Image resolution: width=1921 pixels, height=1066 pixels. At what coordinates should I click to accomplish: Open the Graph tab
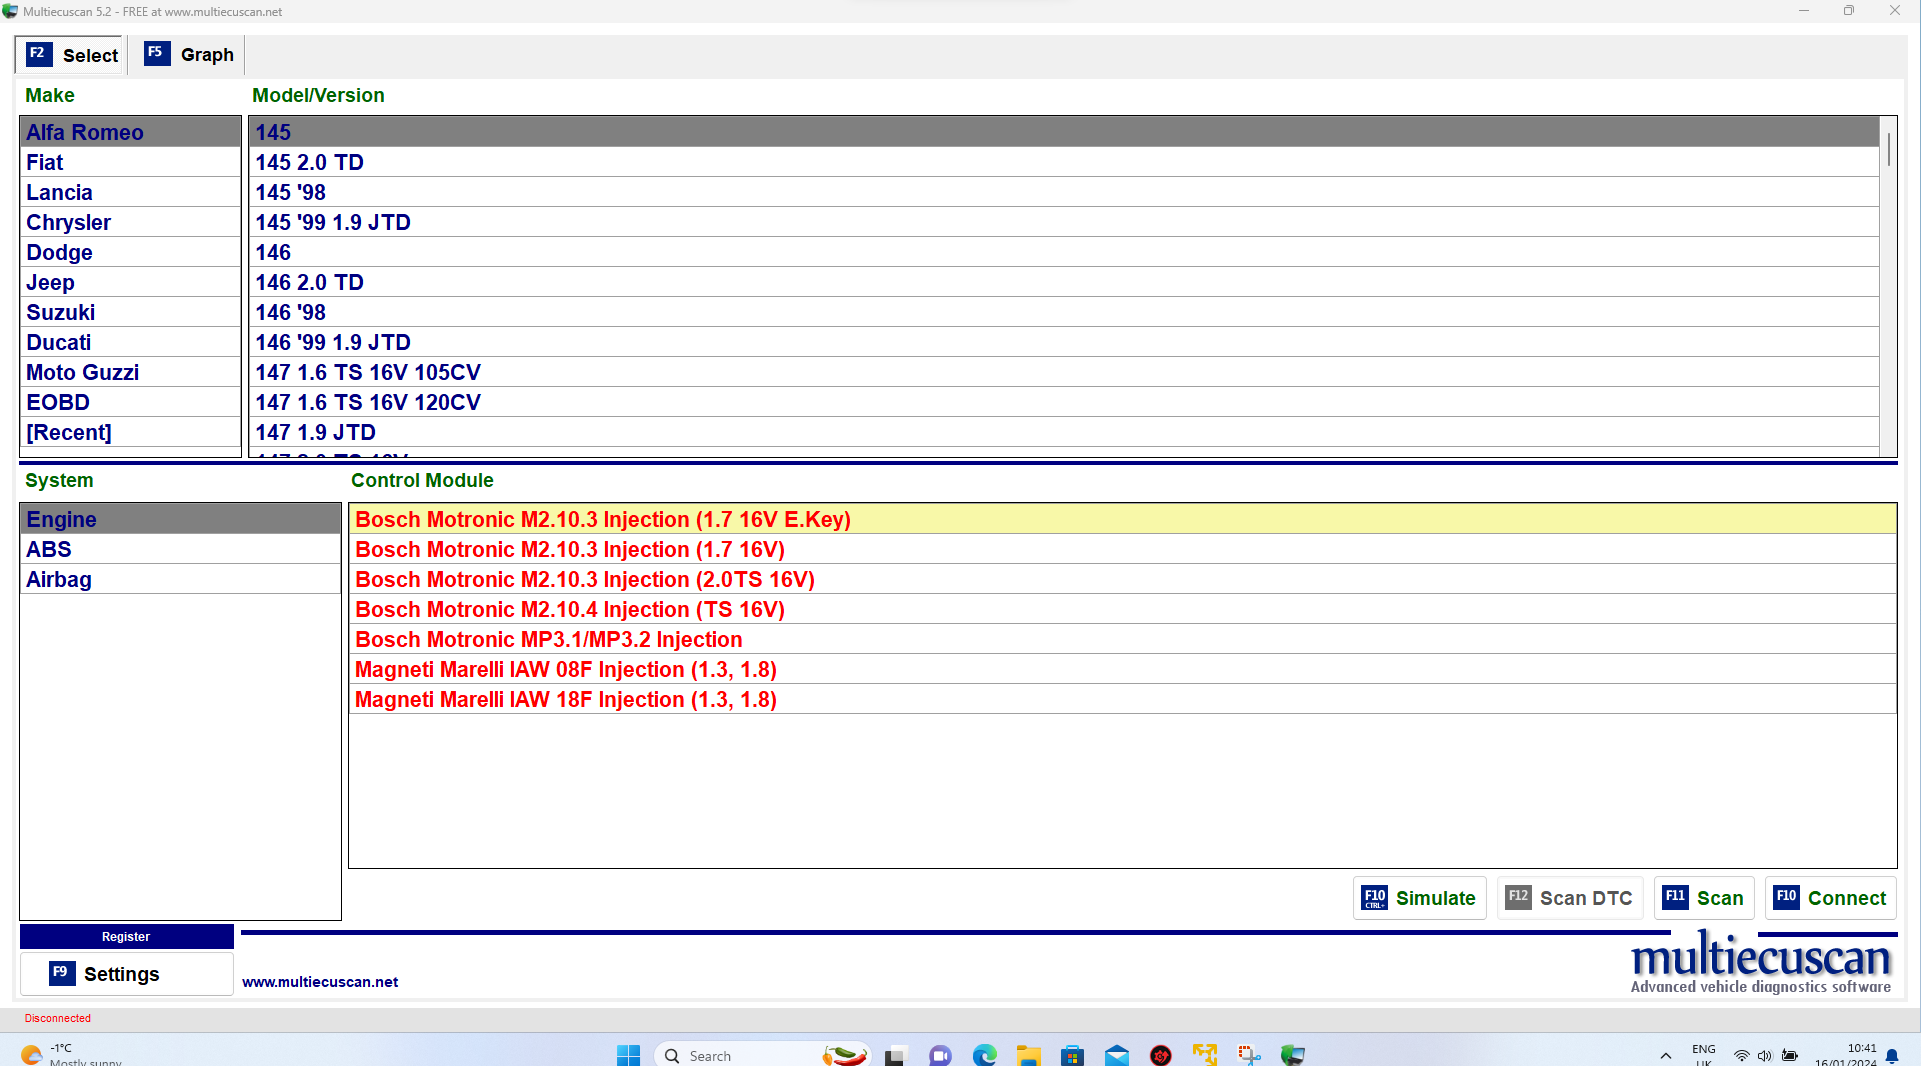coord(189,55)
